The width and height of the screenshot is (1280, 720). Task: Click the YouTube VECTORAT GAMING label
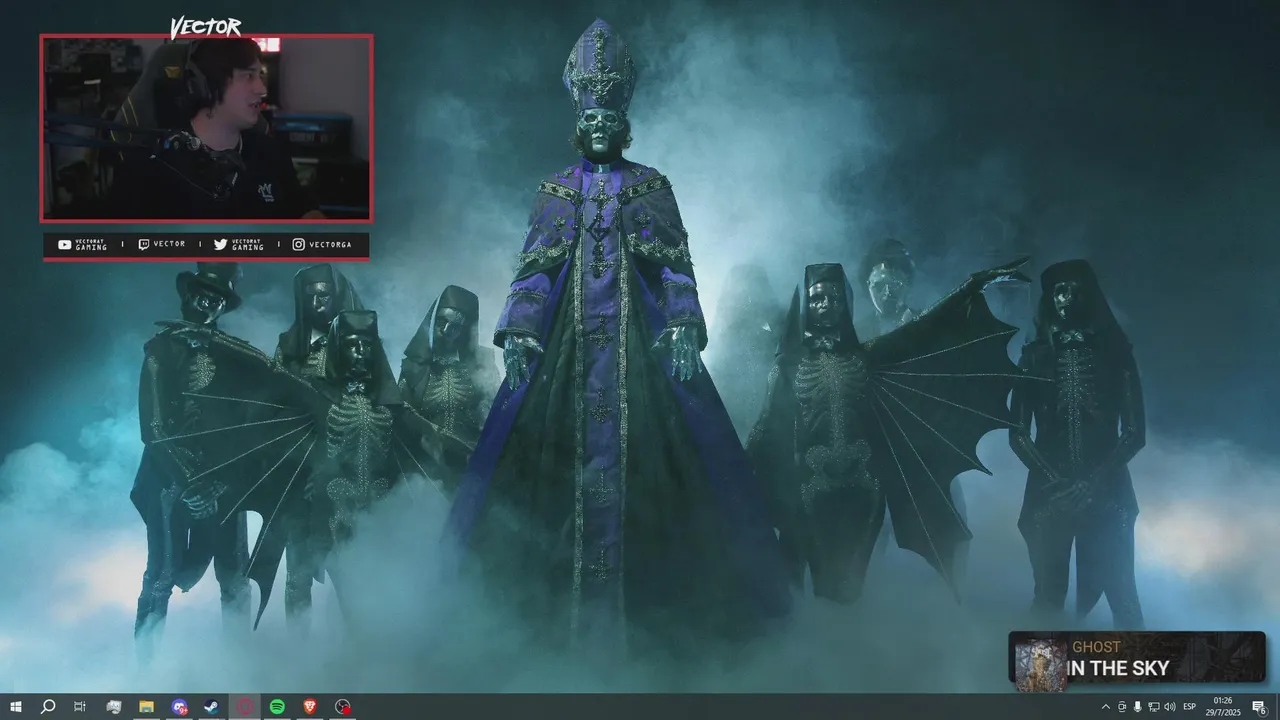[x=83, y=245]
